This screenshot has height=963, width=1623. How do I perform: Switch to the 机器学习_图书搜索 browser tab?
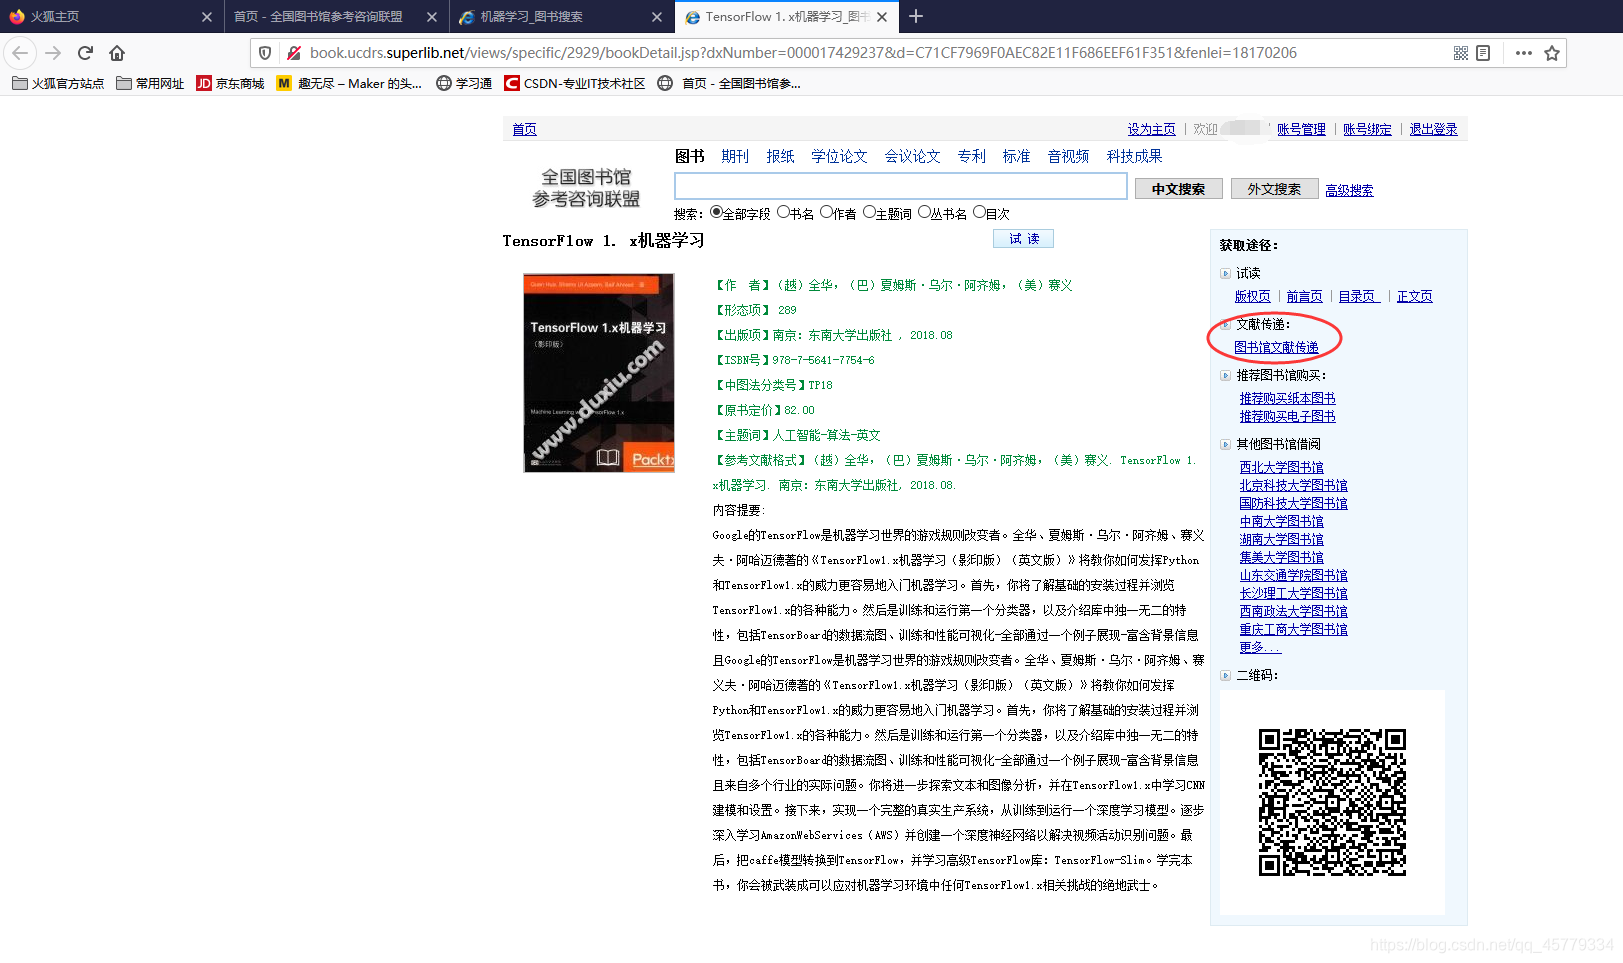(560, 17)
